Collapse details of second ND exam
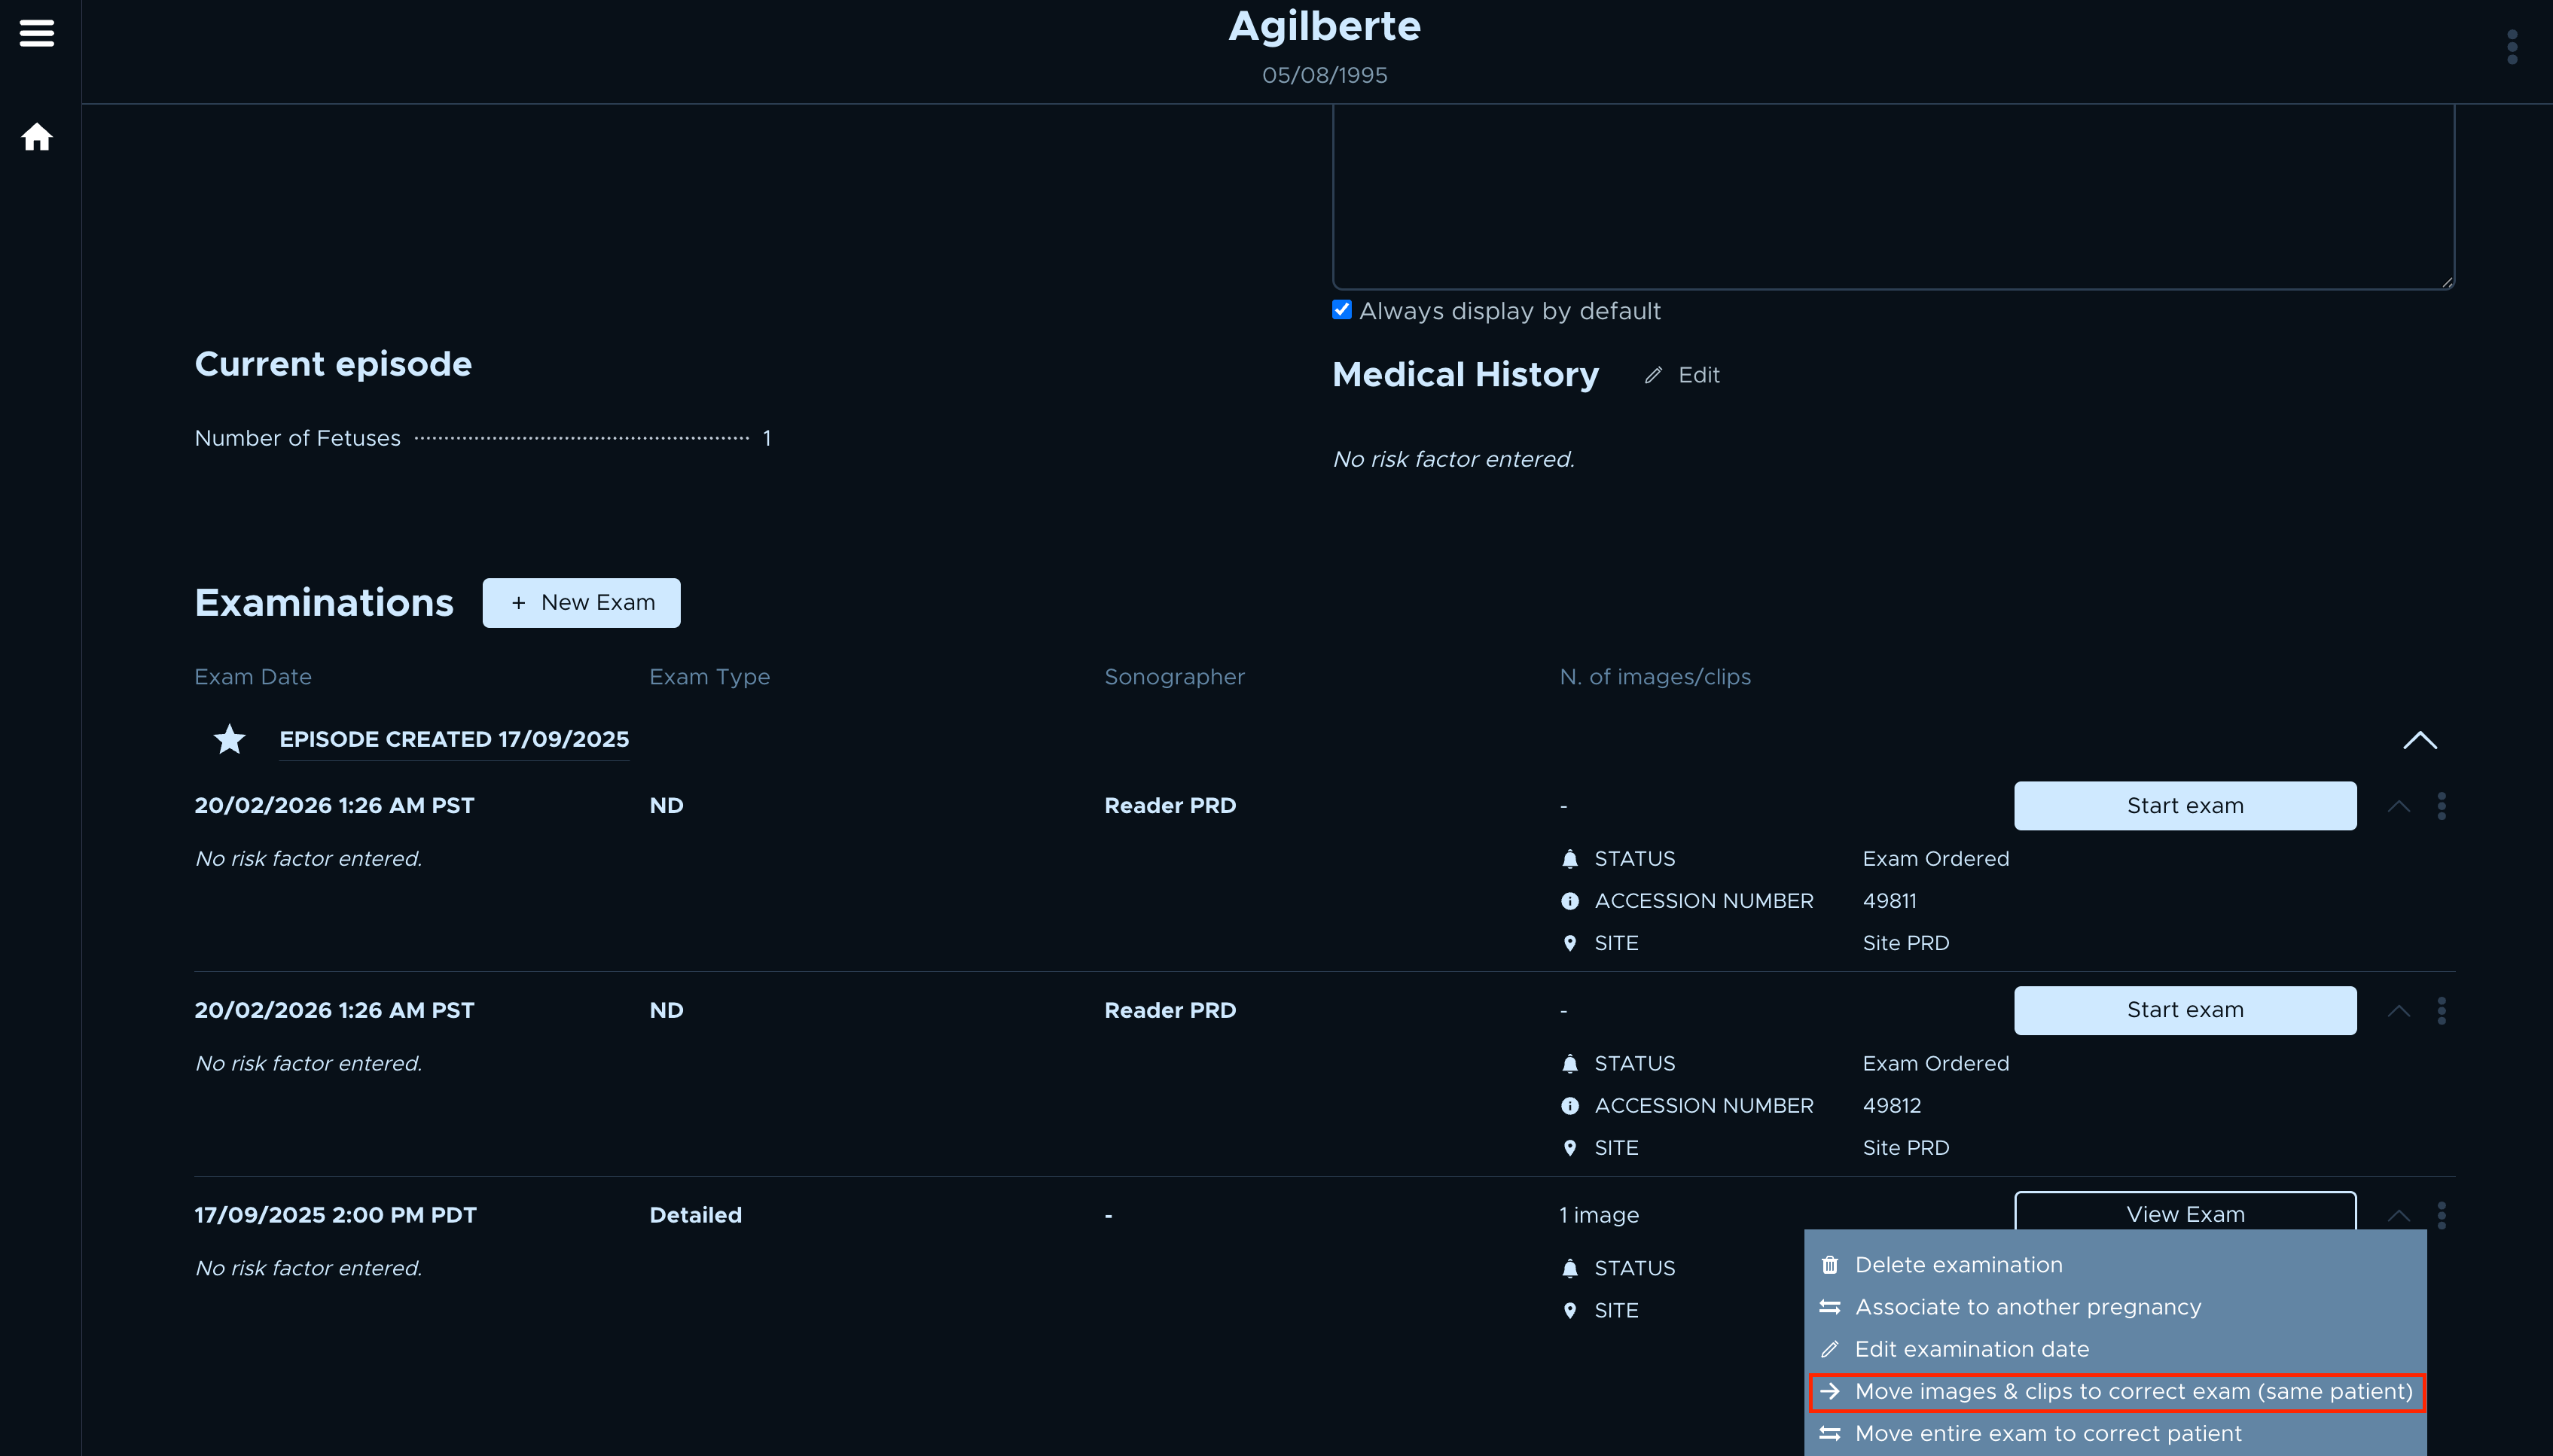2553x1456 pixels. 2398,1011
